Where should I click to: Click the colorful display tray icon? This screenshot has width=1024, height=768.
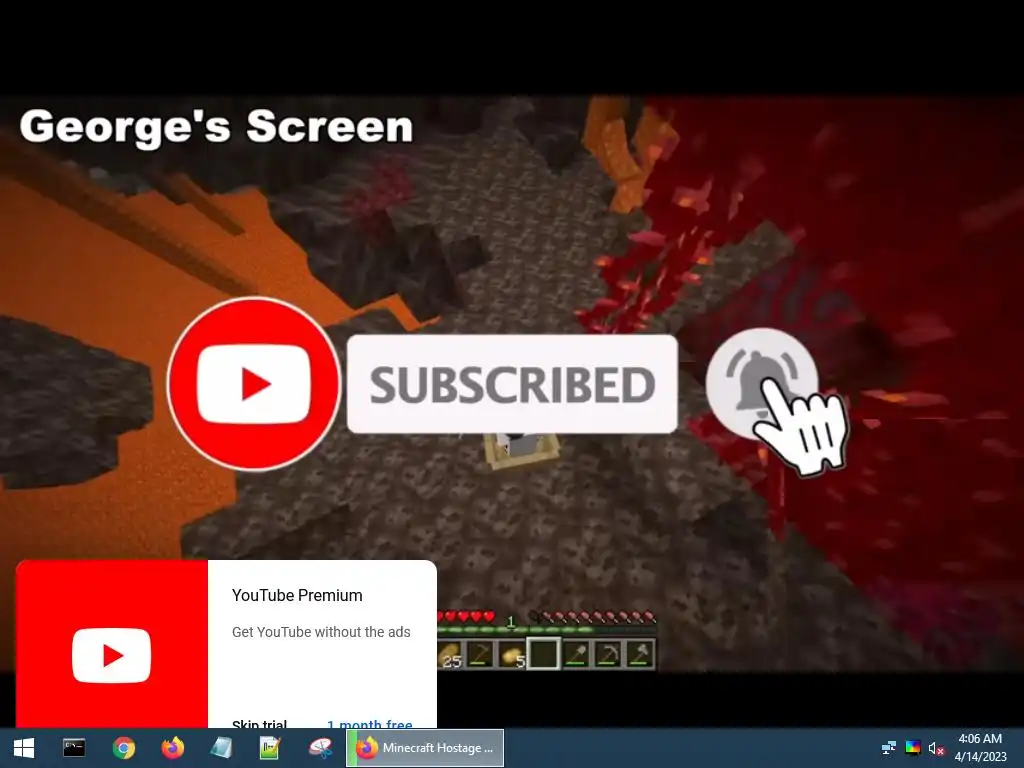coord(913,748)
